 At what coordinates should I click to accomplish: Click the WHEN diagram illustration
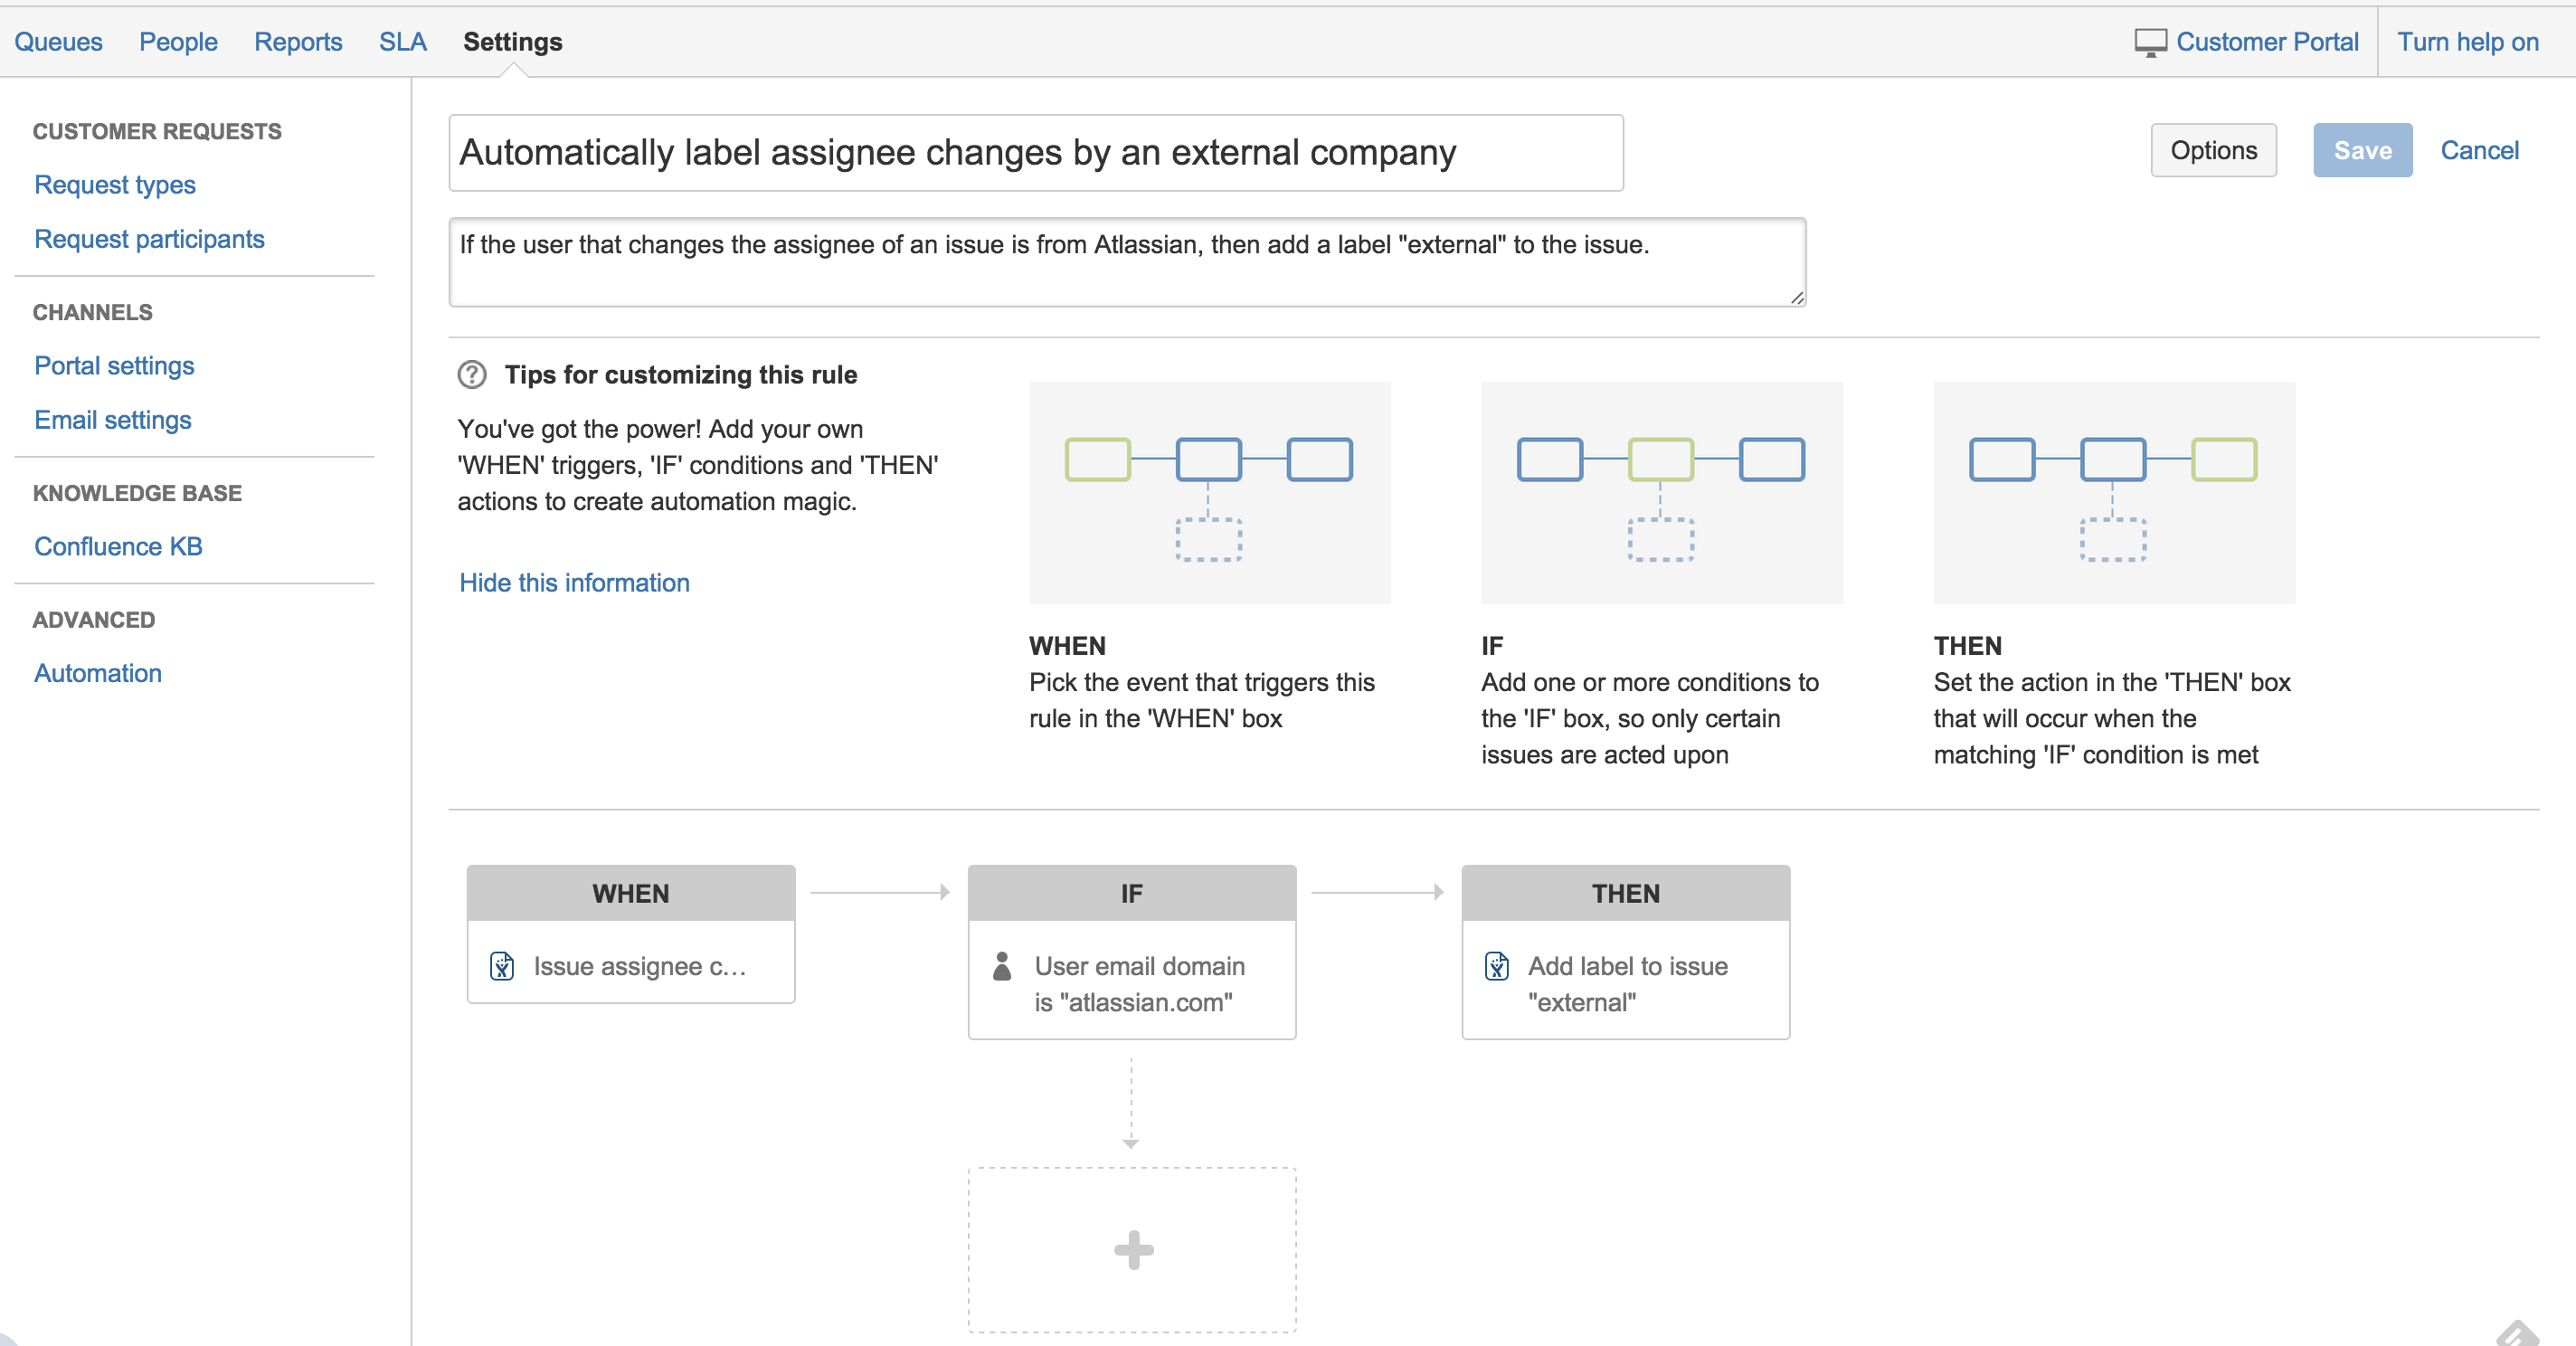tap(1209, 493)
